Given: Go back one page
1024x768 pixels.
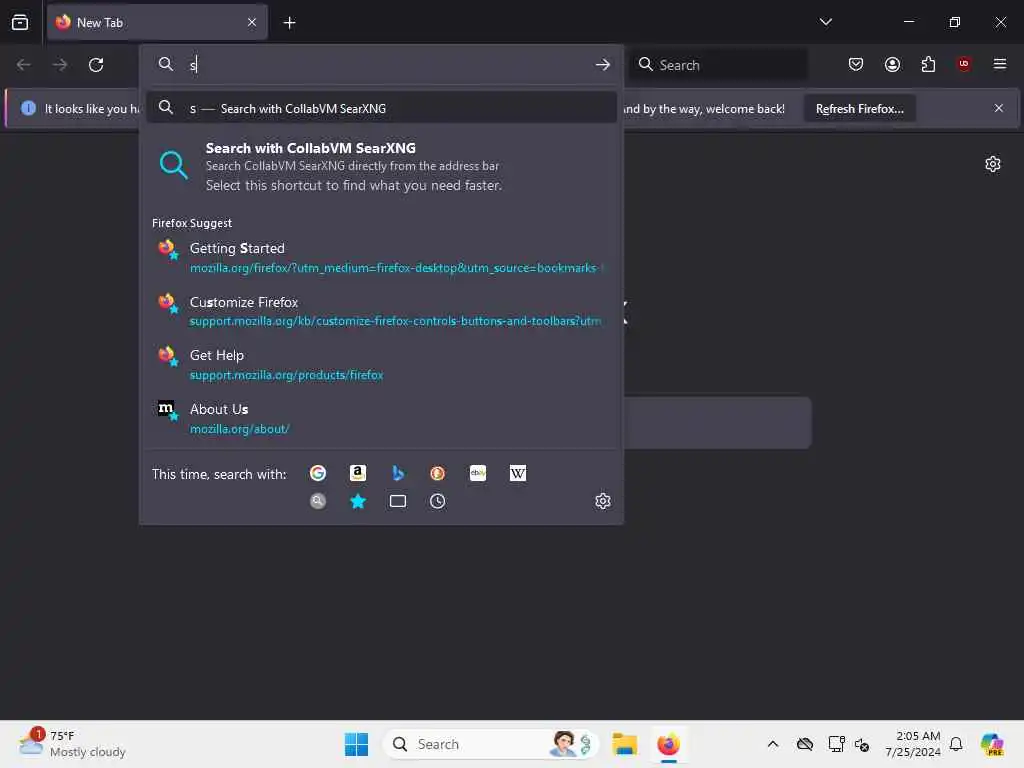Looking at the screenshot, I should click(x=24, y=65).
